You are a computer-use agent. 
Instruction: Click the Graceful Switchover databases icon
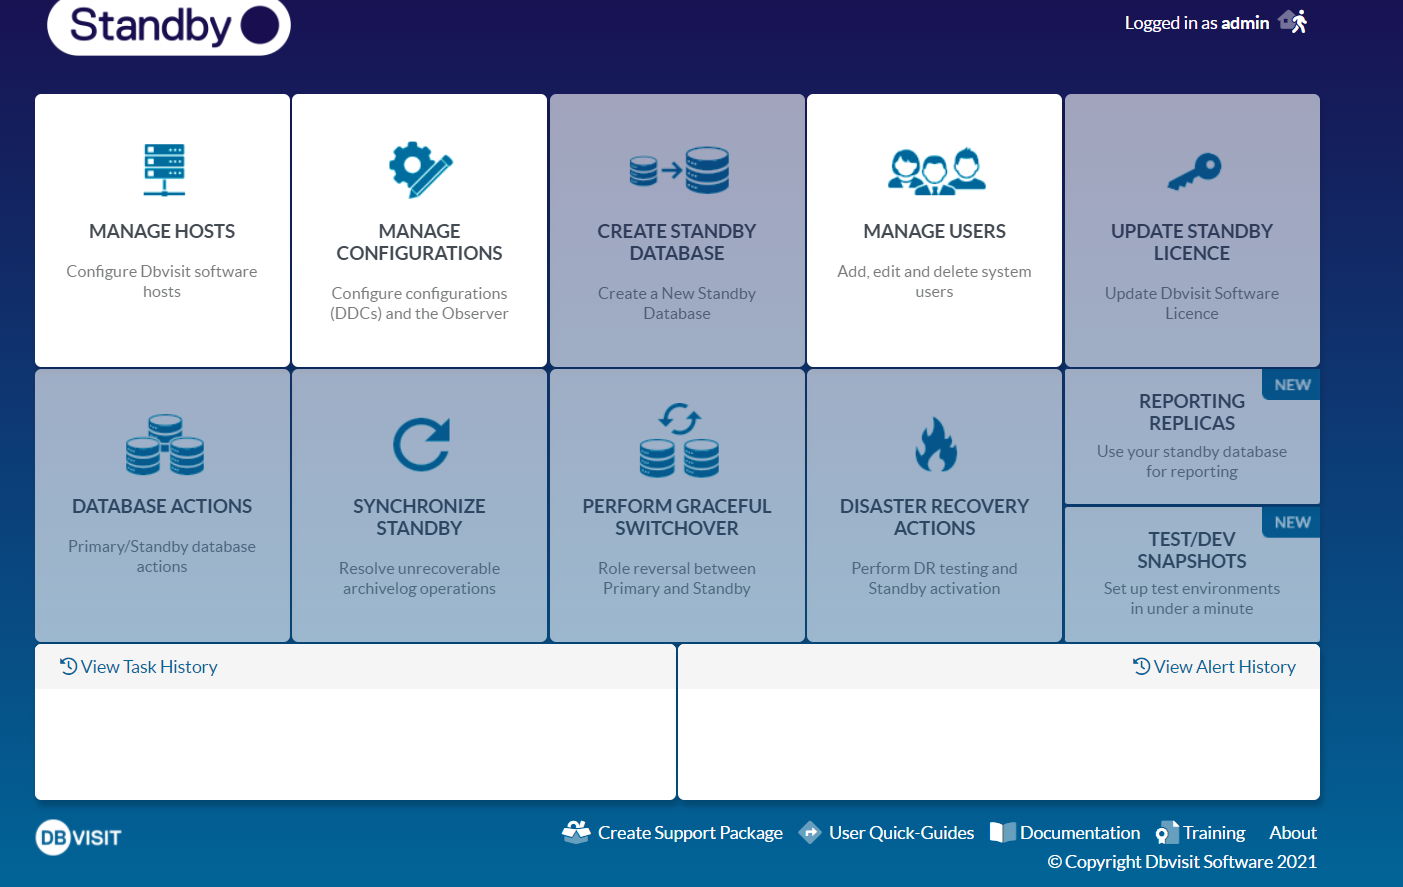pos(679,439)
